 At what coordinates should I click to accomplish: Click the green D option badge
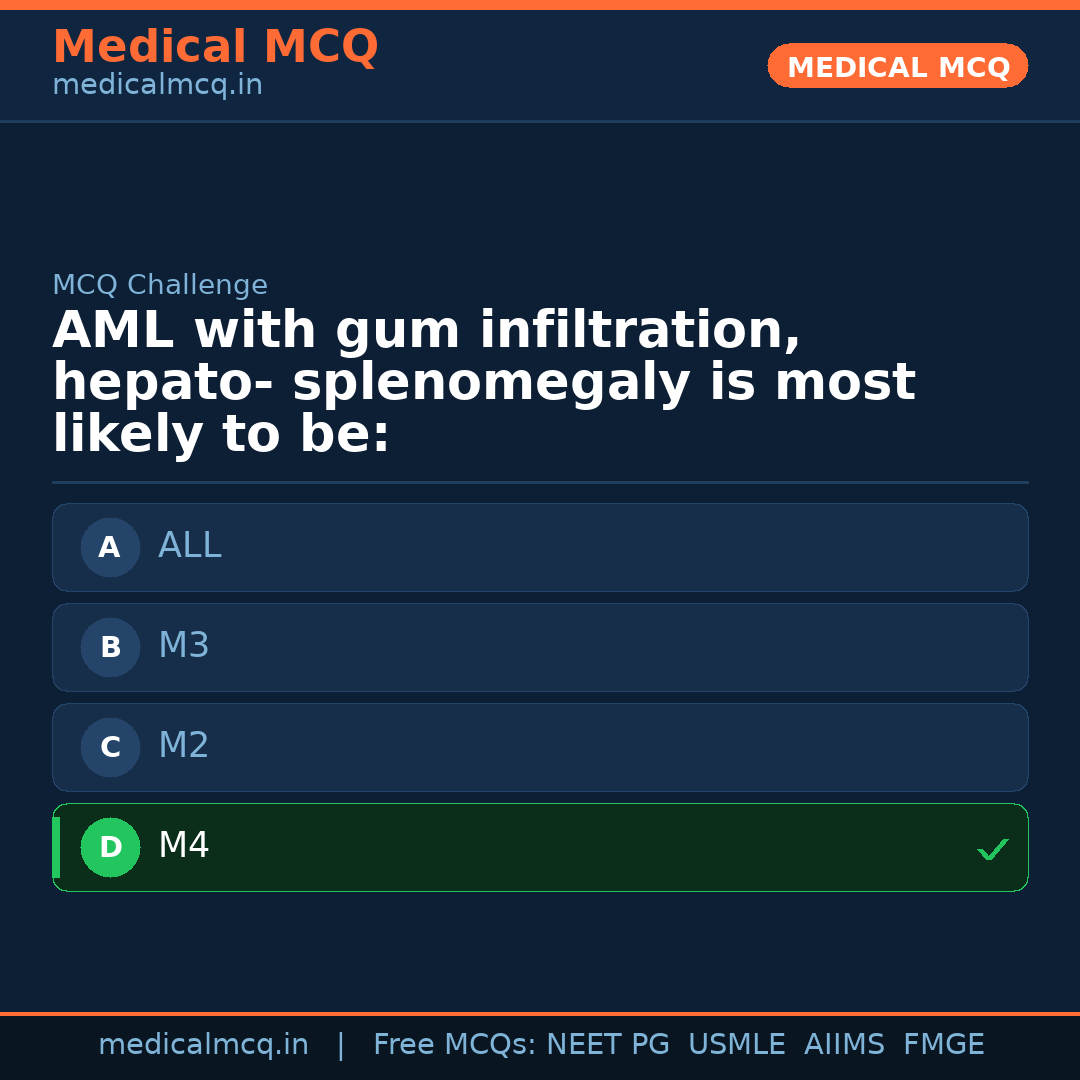[110, 847]
